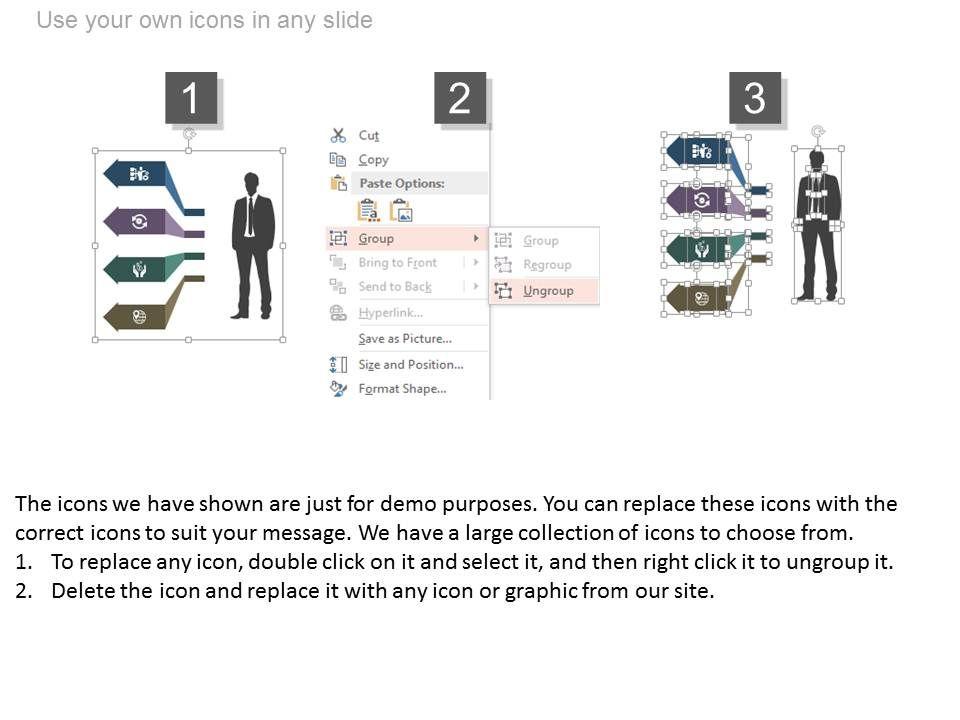This screenshot has height=720, width=960.
Task: Click the Hyperlink globe icon
Action: point(338,312)
